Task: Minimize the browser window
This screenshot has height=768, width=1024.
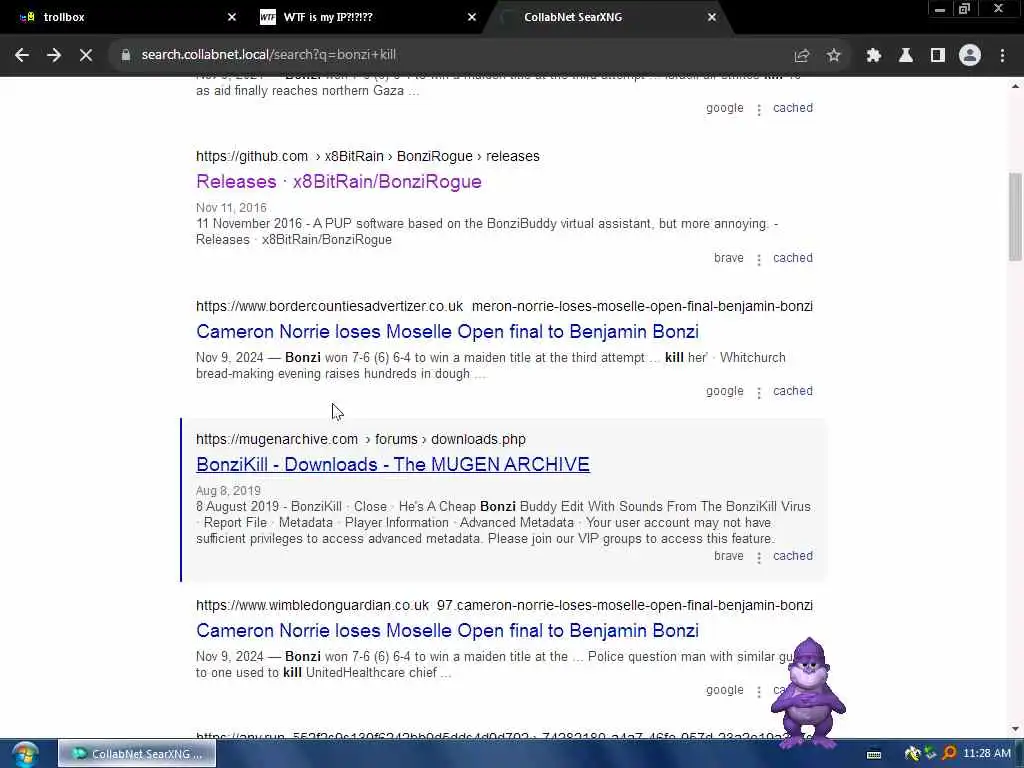Action: coord(940,9)
